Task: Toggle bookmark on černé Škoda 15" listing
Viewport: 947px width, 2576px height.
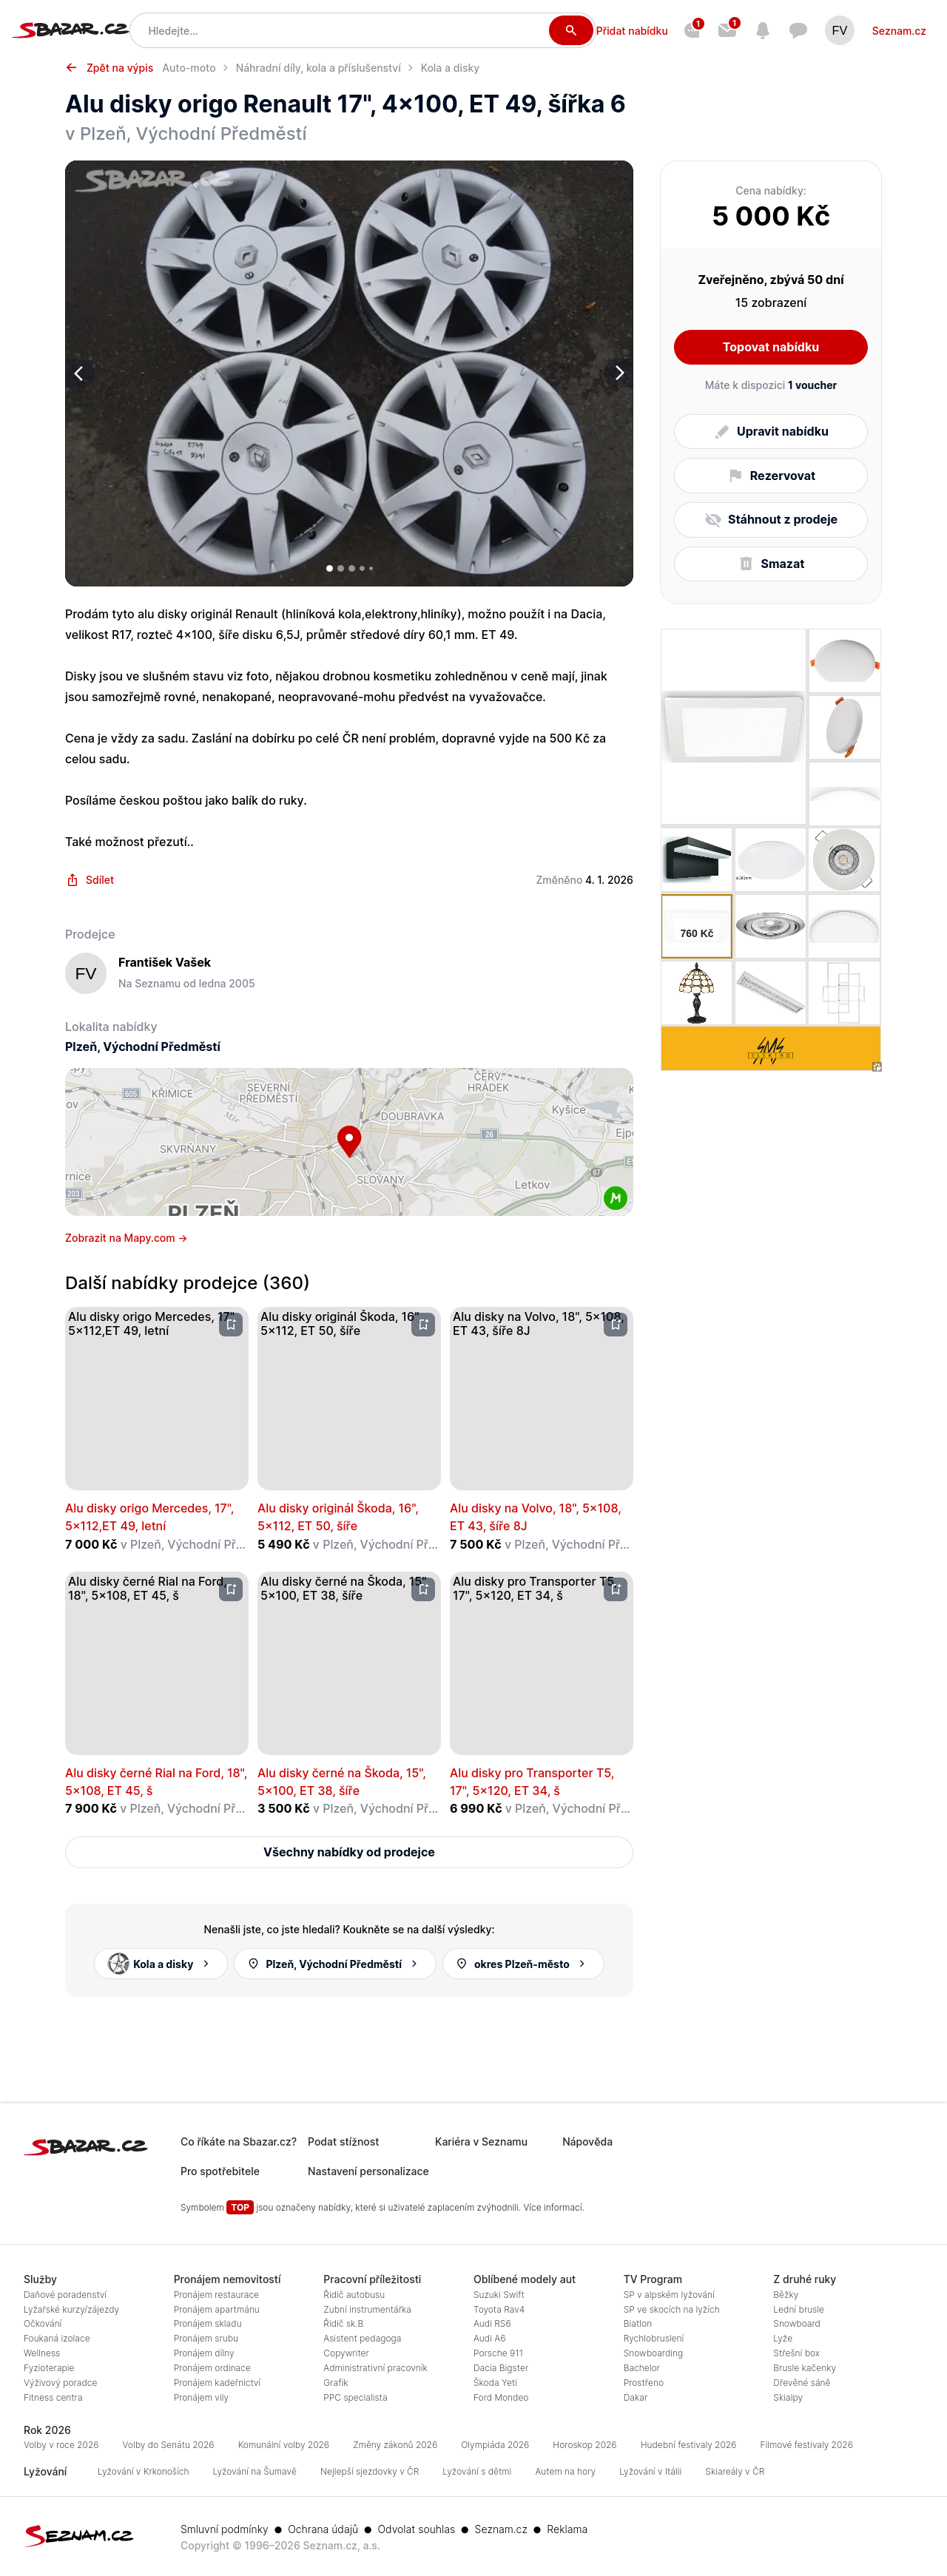Action: [423, 1589]
